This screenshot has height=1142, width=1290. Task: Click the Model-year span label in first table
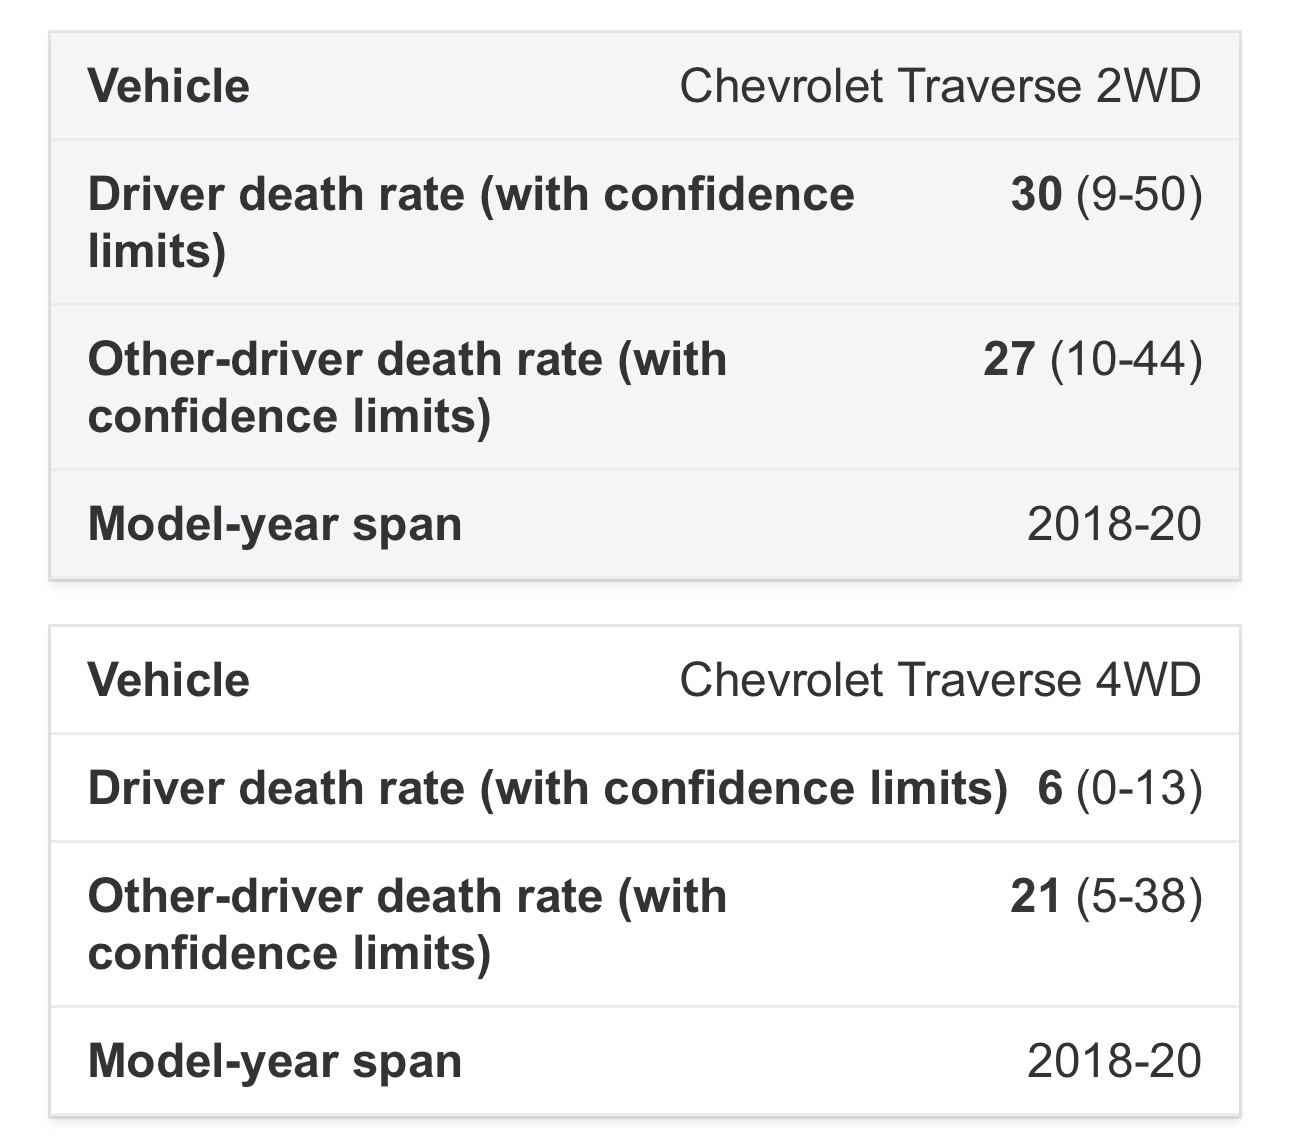pyautogui.click(x=275, y=525)
